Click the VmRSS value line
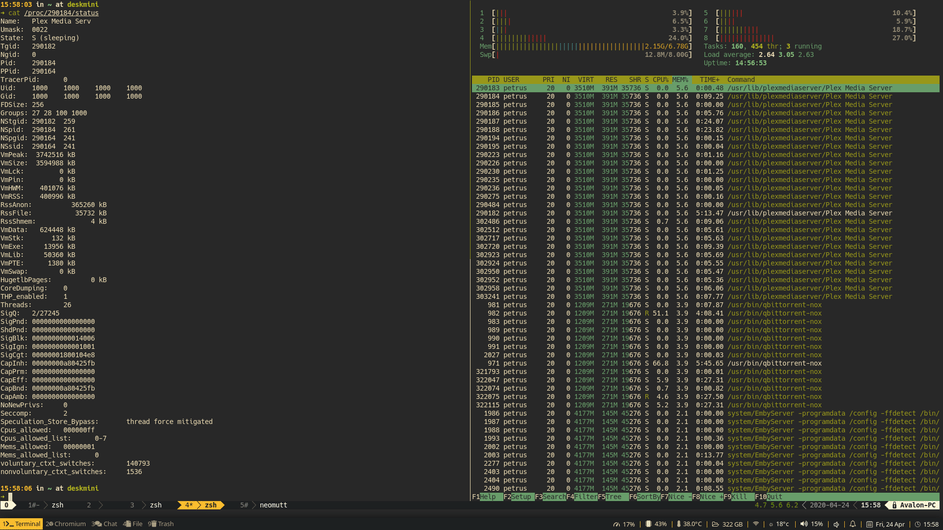Viewport: 943px width, 530px height. (x=38, y=196)
